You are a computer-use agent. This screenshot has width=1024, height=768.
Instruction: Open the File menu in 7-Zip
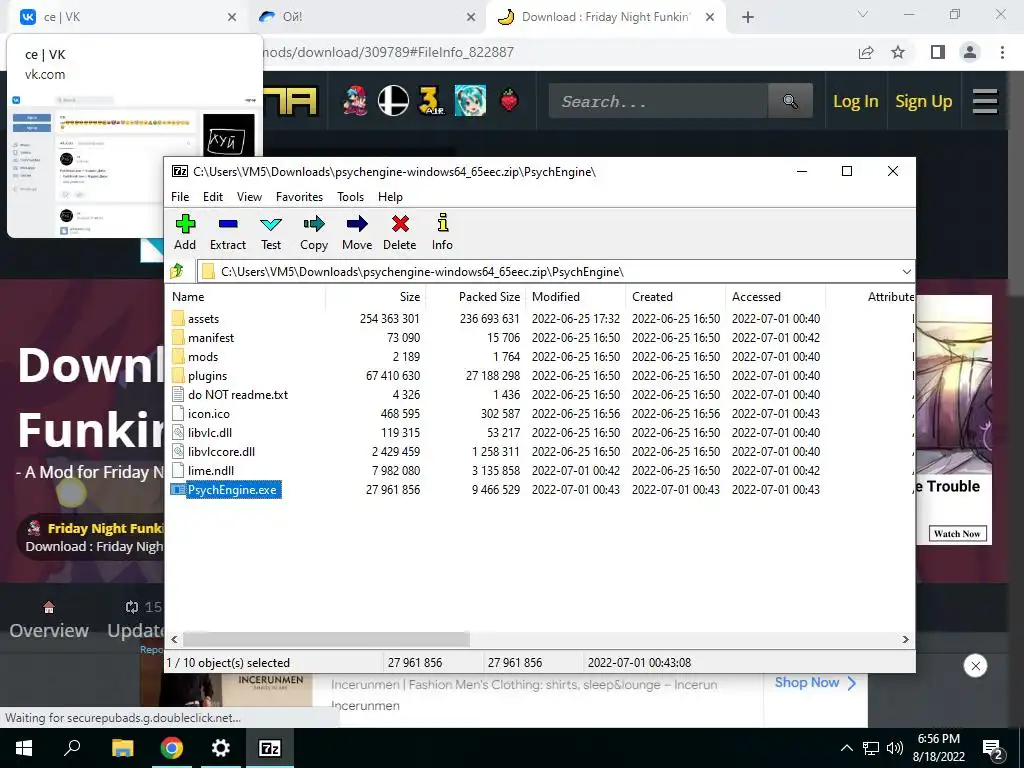tap(180, 197)
